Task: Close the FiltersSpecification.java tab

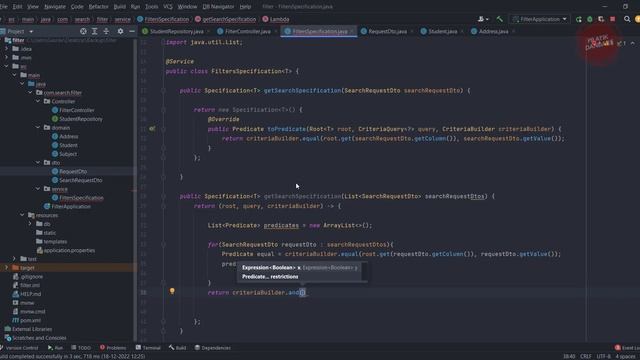Action: pyautogui.click(x=352, y=31)
